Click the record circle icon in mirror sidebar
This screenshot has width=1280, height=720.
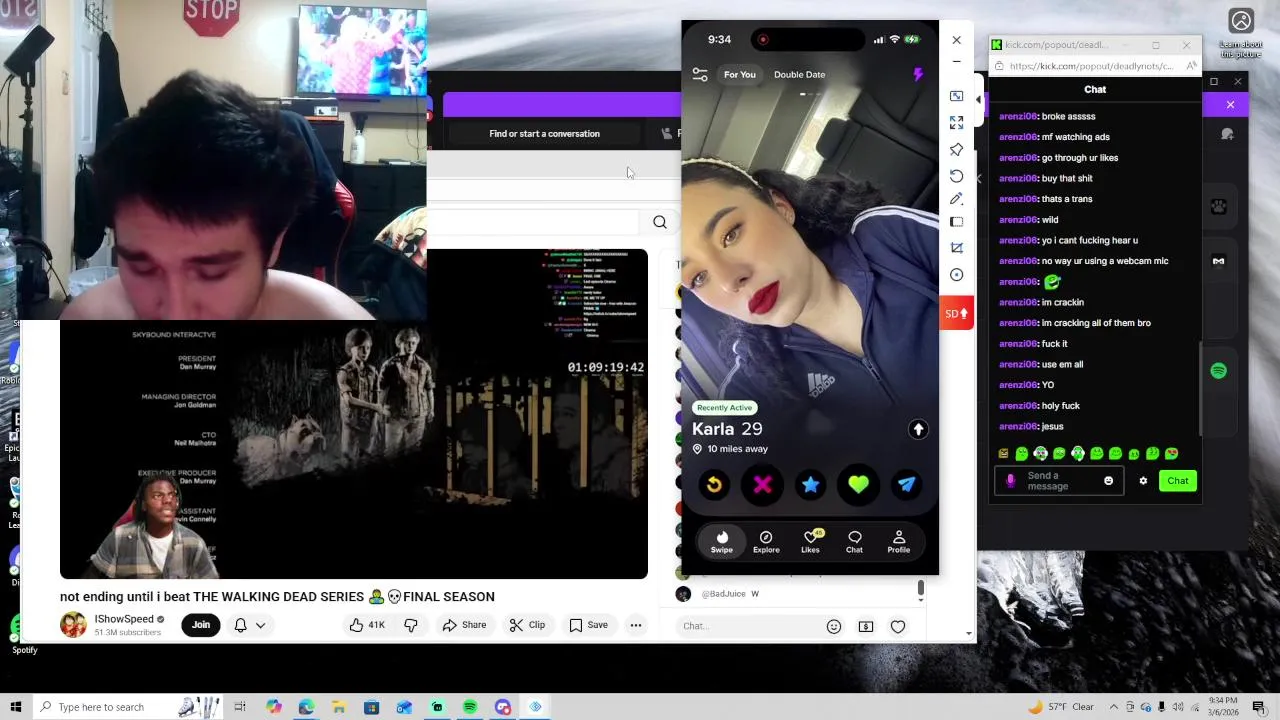click(x=956, y=275)
